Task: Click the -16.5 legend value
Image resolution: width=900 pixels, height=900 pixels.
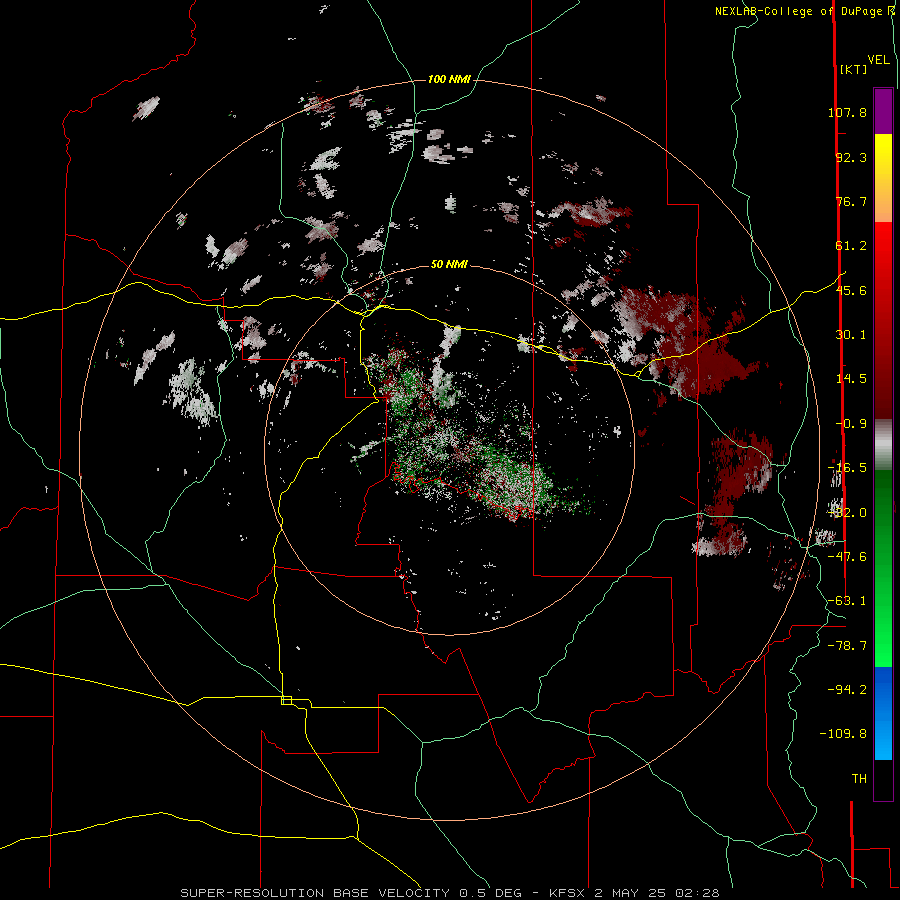Action: (847, 468)
